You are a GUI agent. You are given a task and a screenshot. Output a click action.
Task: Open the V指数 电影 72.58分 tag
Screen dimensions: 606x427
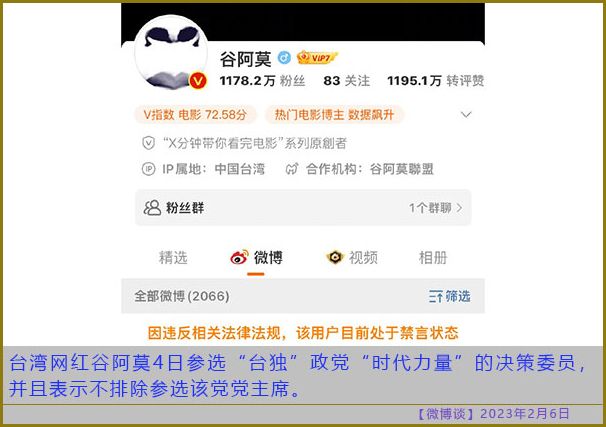[x=195, y=114]
